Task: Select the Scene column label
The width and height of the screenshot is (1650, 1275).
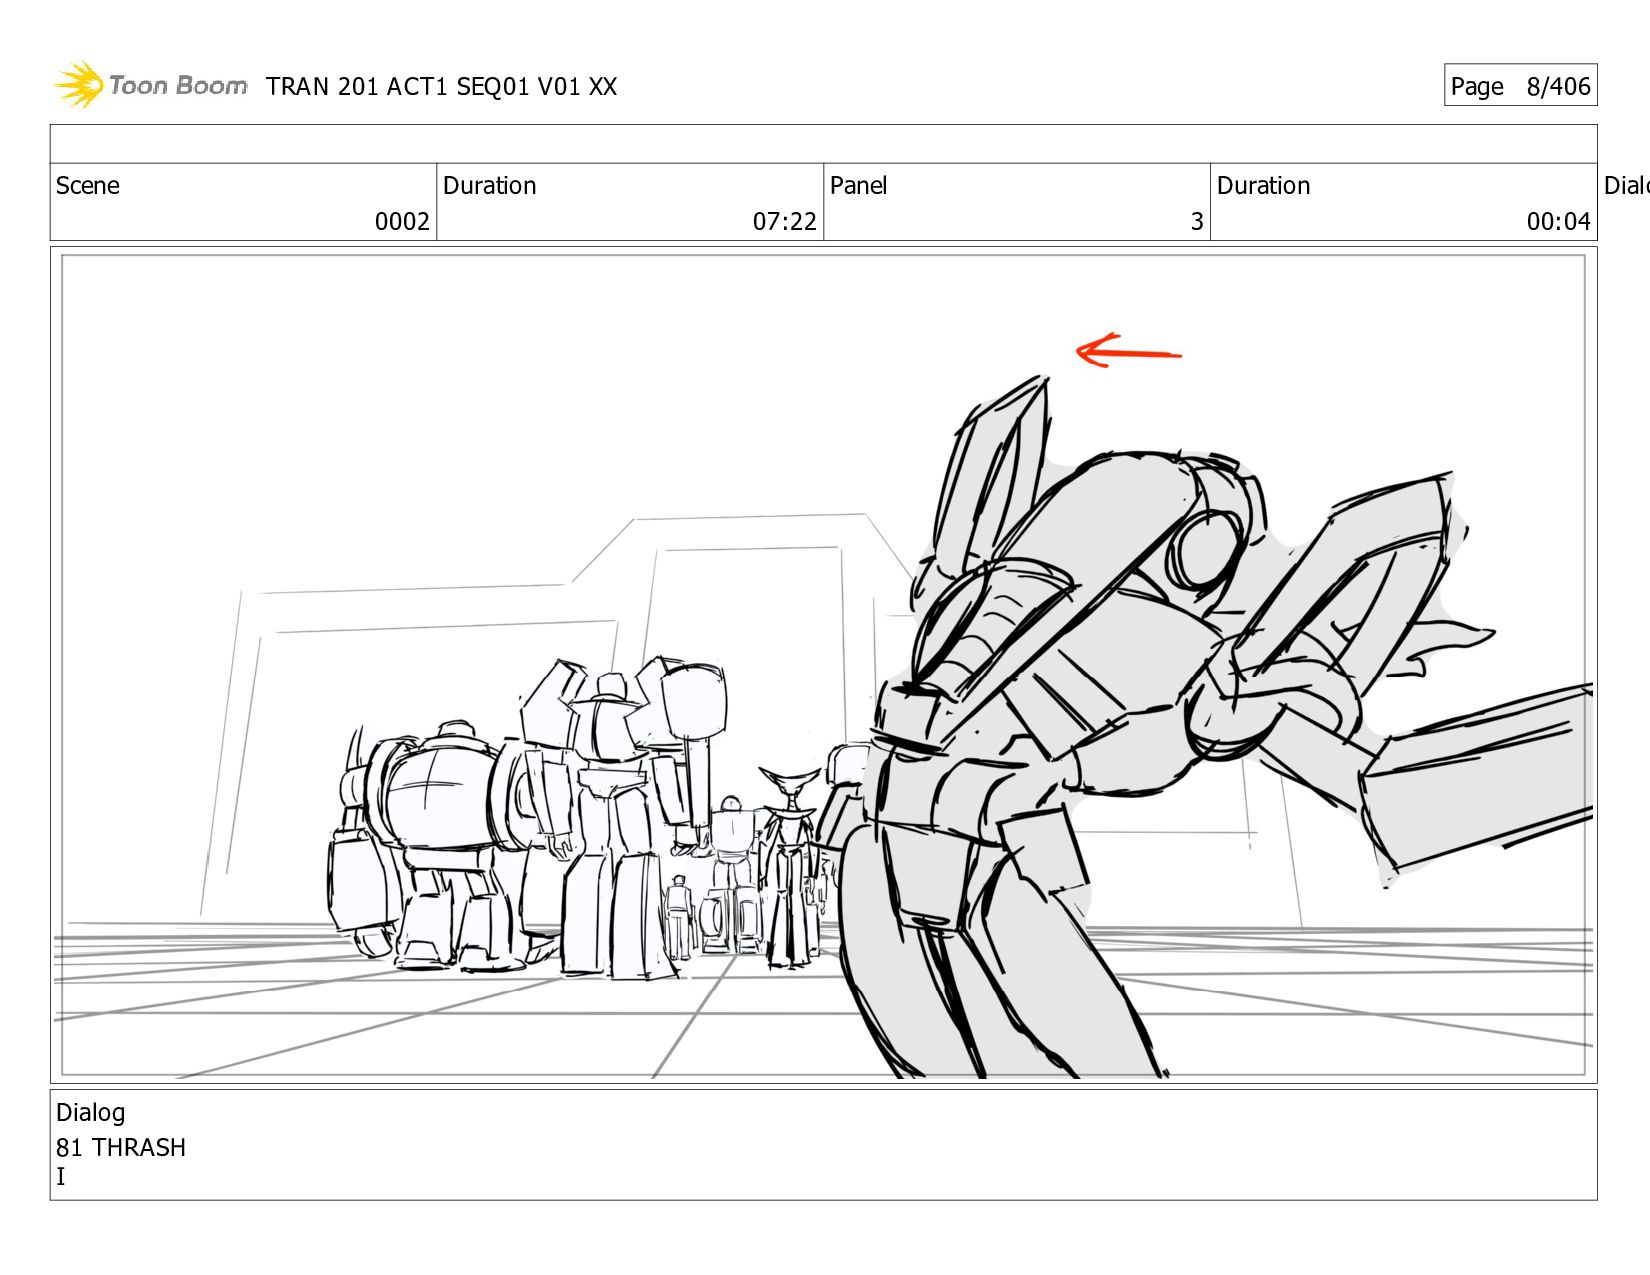Action: [x=88, y=186]
